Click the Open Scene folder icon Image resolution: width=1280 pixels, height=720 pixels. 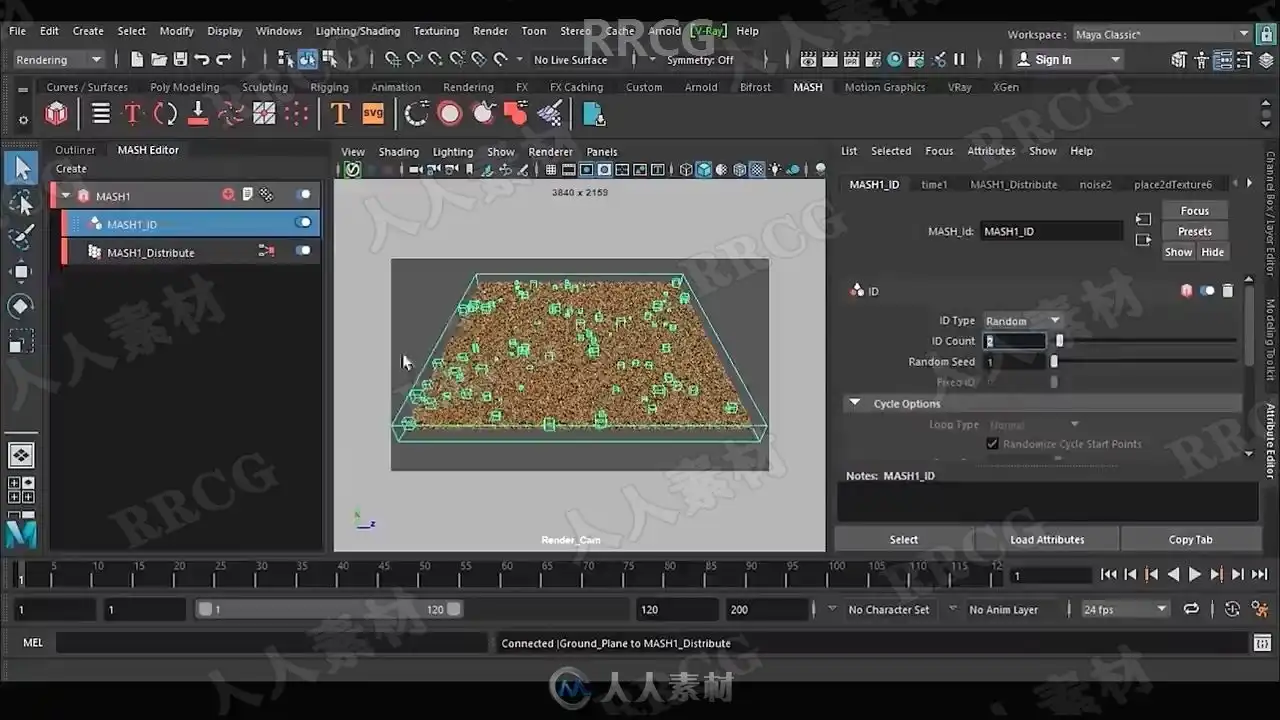tap(159, 59)
